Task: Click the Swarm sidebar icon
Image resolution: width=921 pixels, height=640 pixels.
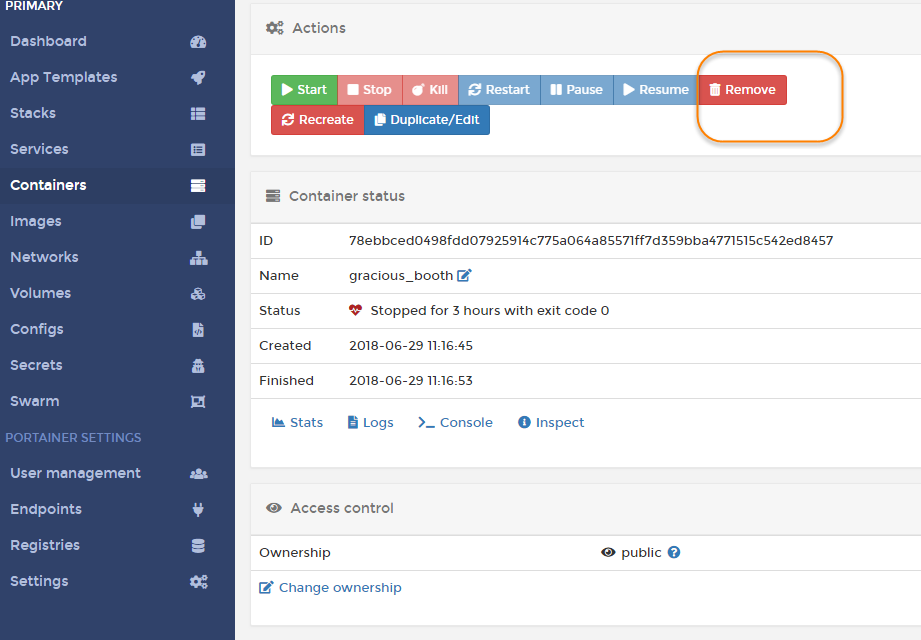Action: click(x=198, y=401)
